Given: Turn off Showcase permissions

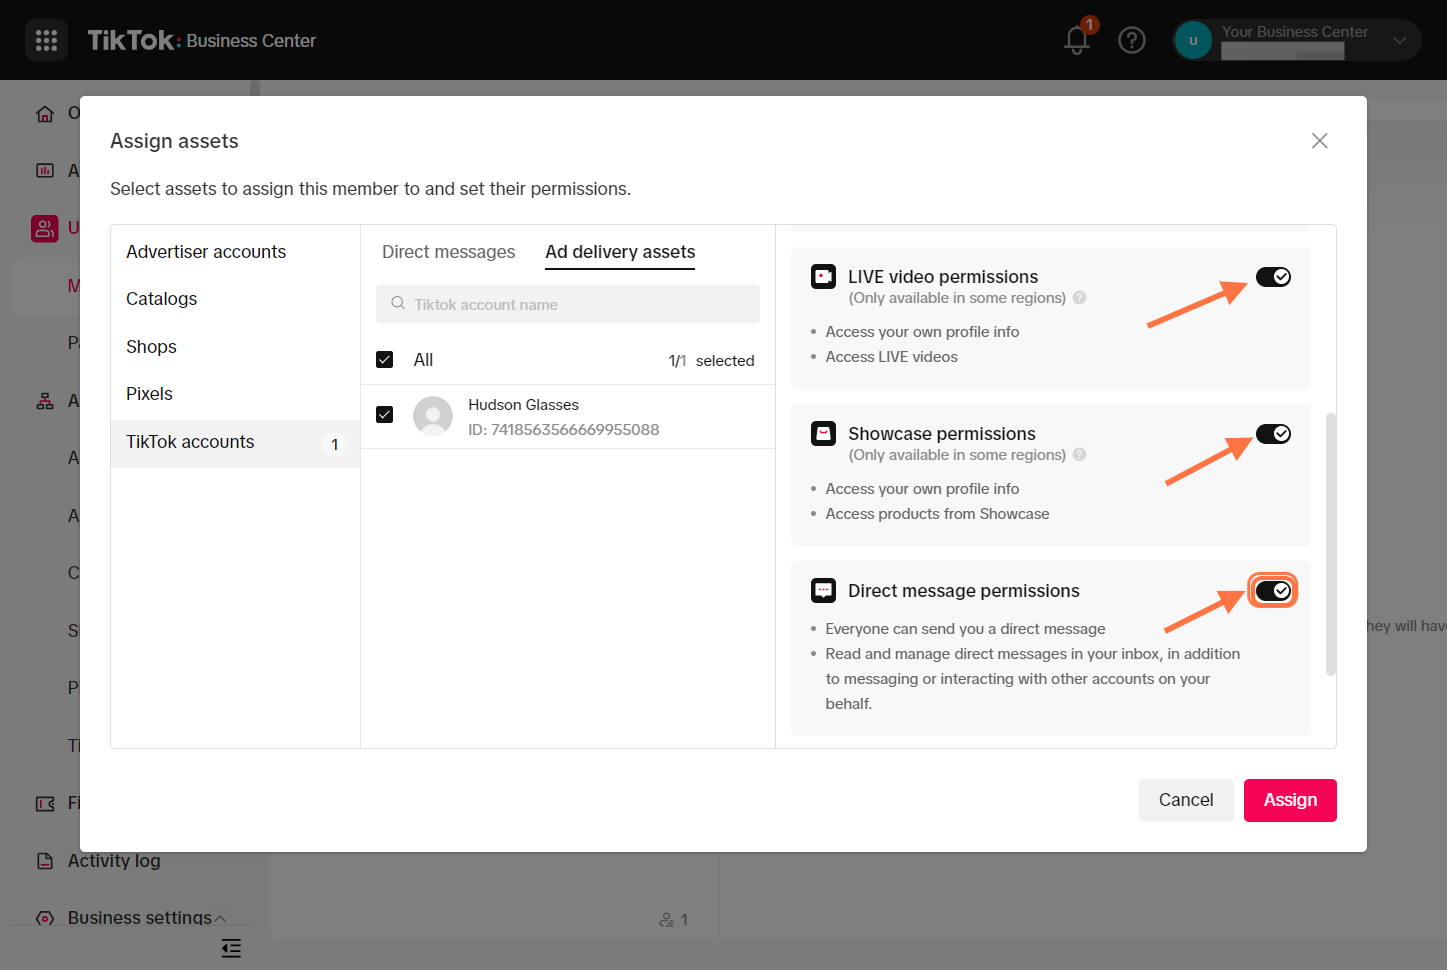Looking at the screenshot, I should pyautogui.click(x=1273, y=433).
